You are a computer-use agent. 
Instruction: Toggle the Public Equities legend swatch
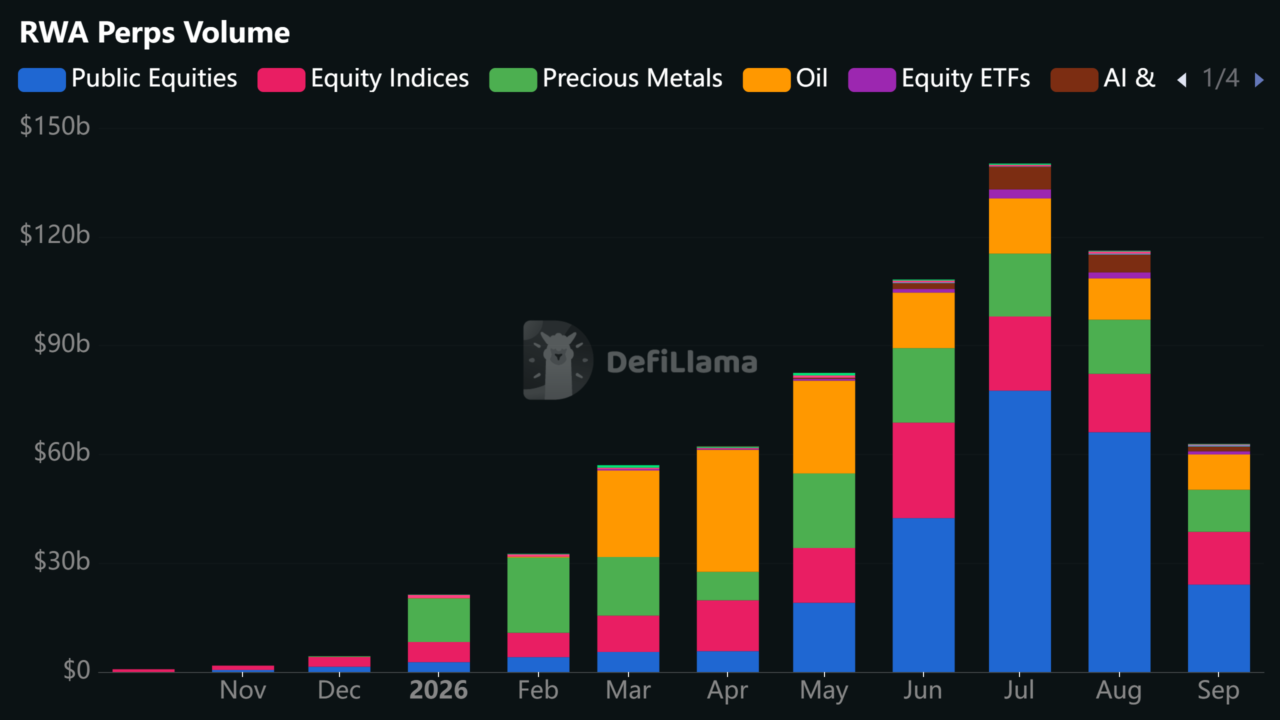42,79
